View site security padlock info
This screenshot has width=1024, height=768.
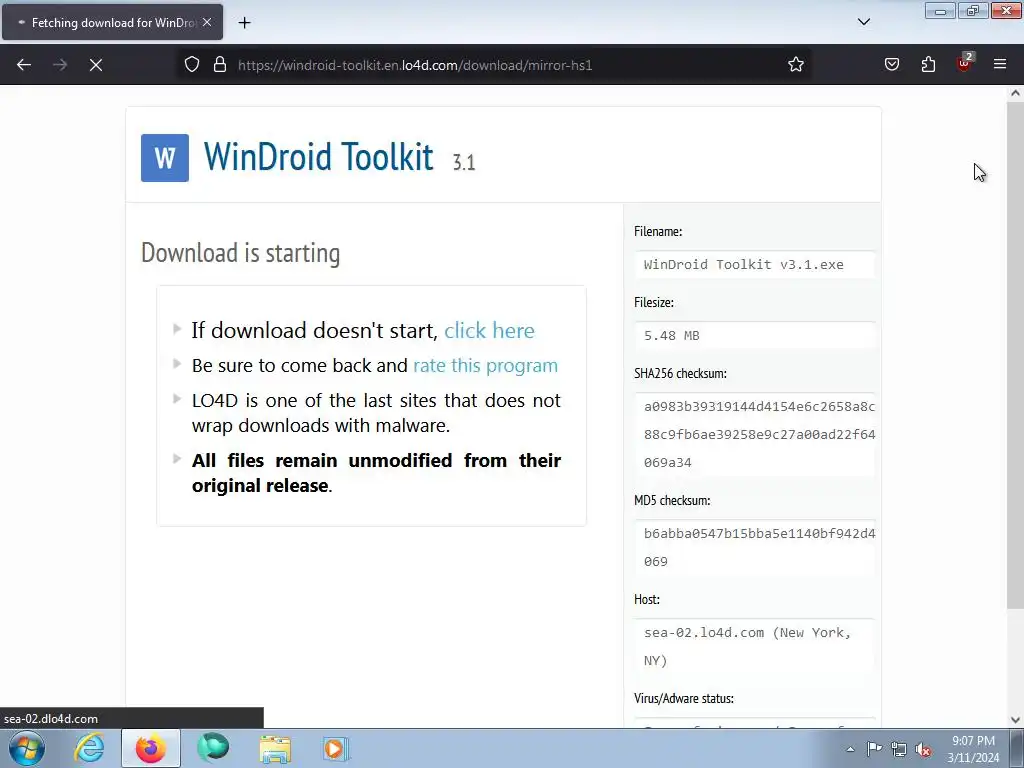point(220,65)
